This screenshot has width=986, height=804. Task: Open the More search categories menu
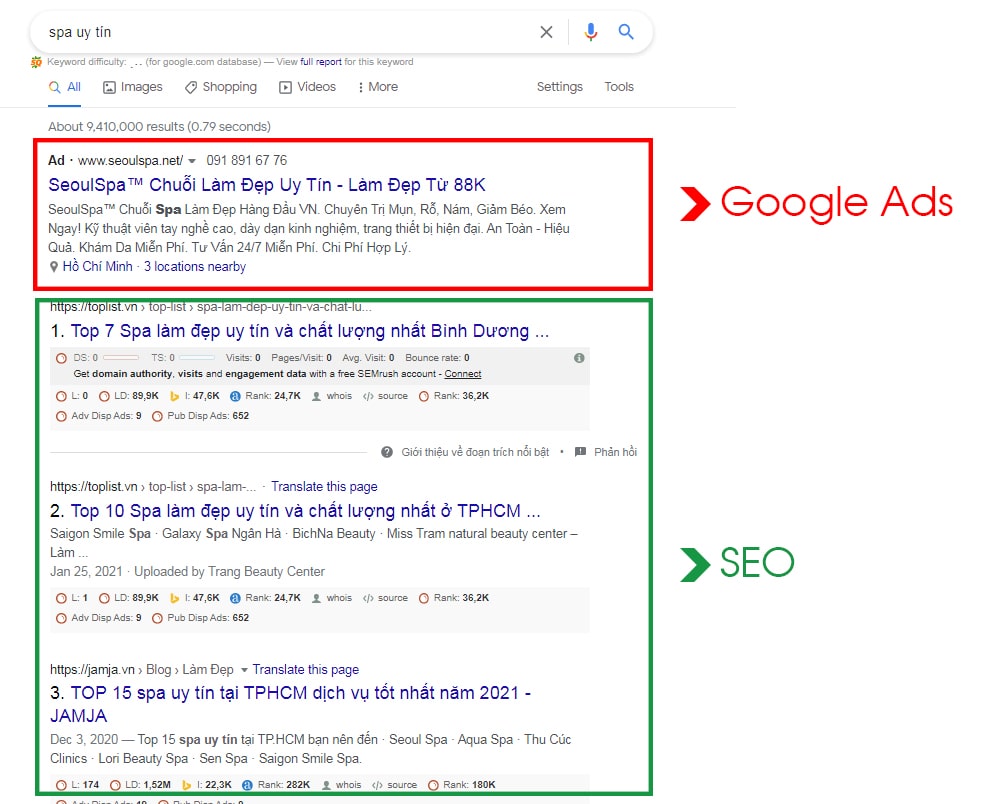pos(377,87)
